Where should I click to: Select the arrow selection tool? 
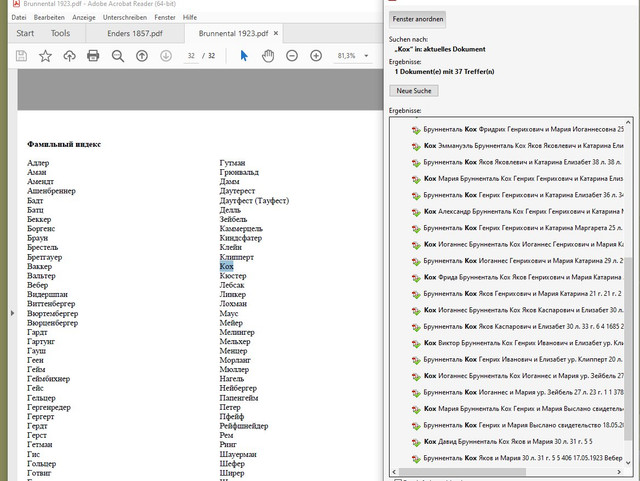coord(244,56)
